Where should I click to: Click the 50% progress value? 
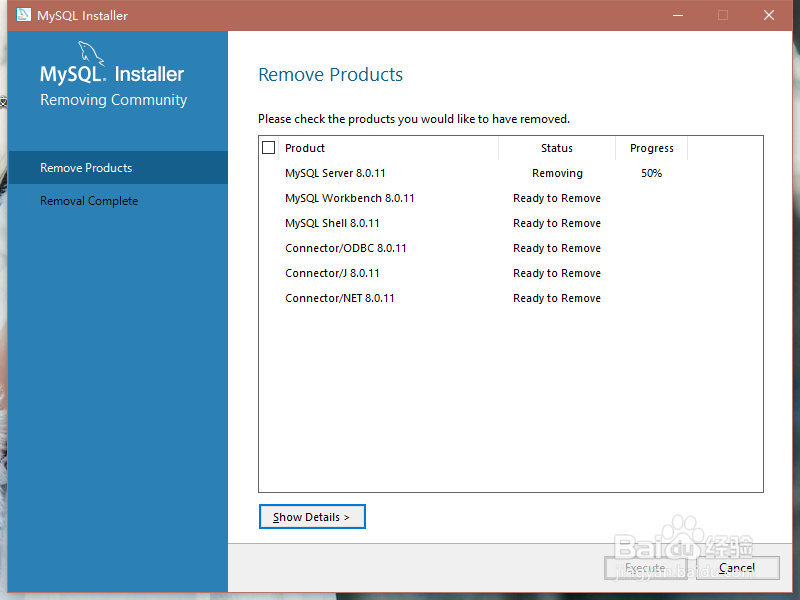652,173
